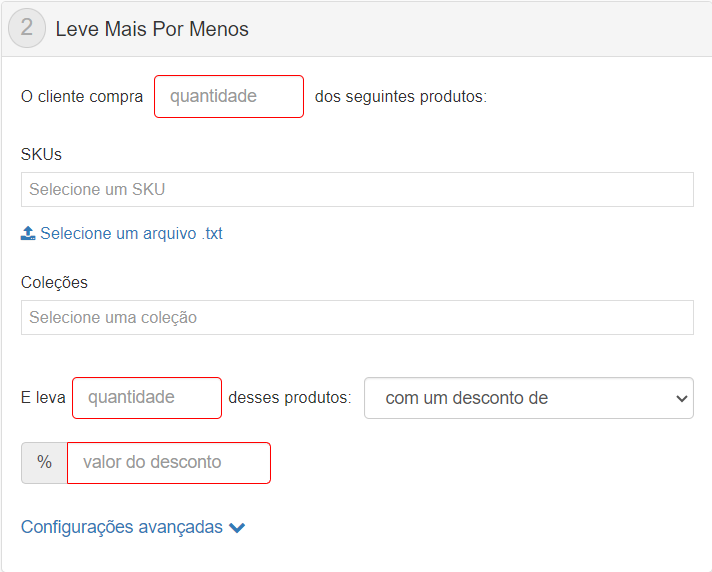Click the "valor do desconto" input

[169, 463]
